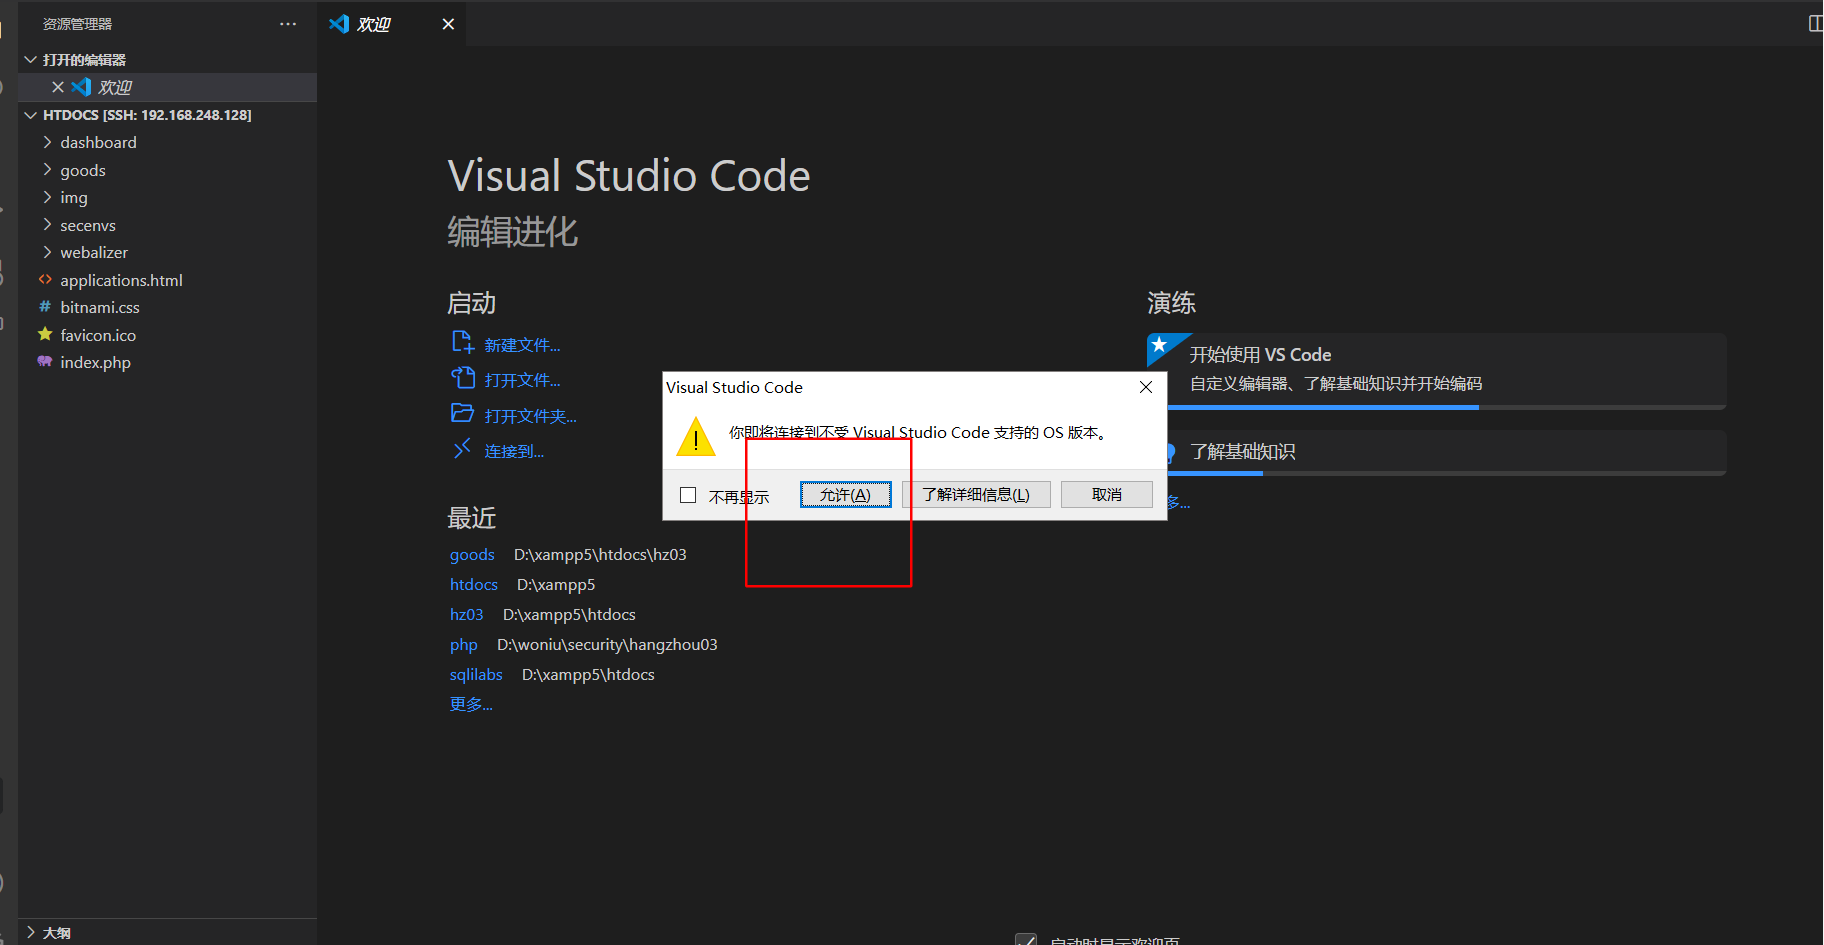Click the VS Code logo in 欢迎 tab
Viewport: 1824px width, 945px height.
(x=339, y=24)
